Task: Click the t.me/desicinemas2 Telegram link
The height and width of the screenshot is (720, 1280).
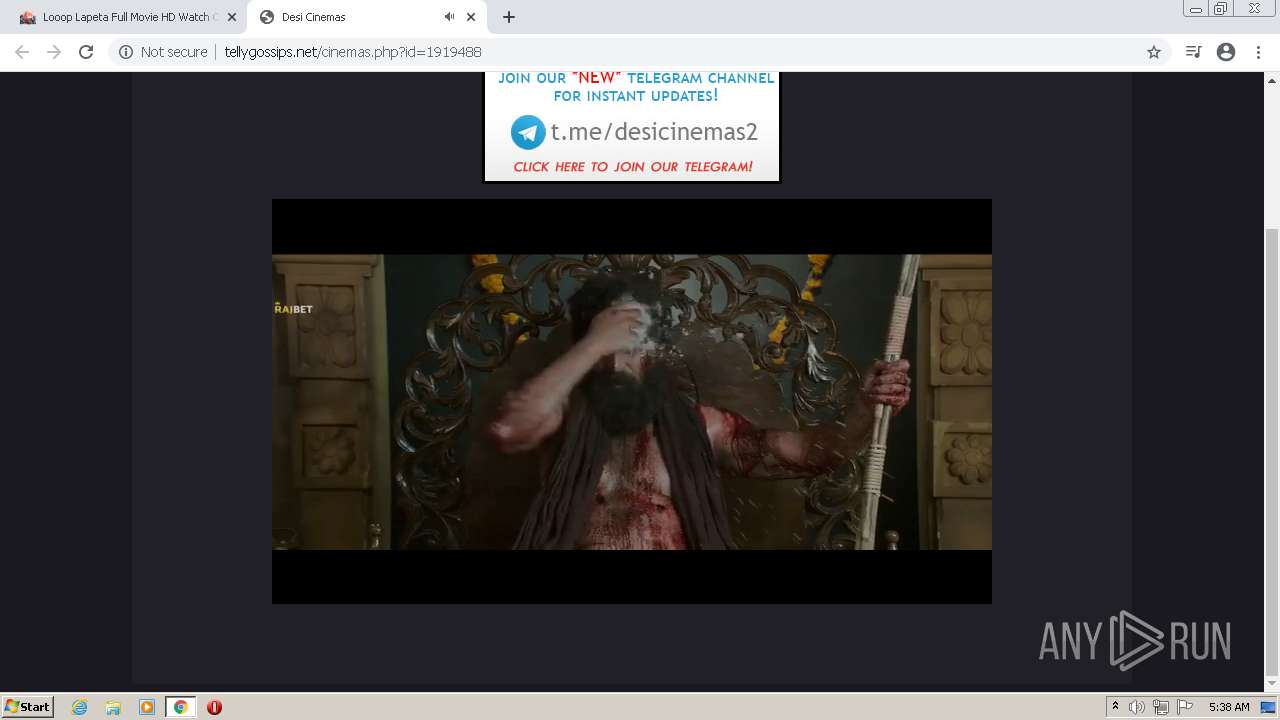Action: 654,132
